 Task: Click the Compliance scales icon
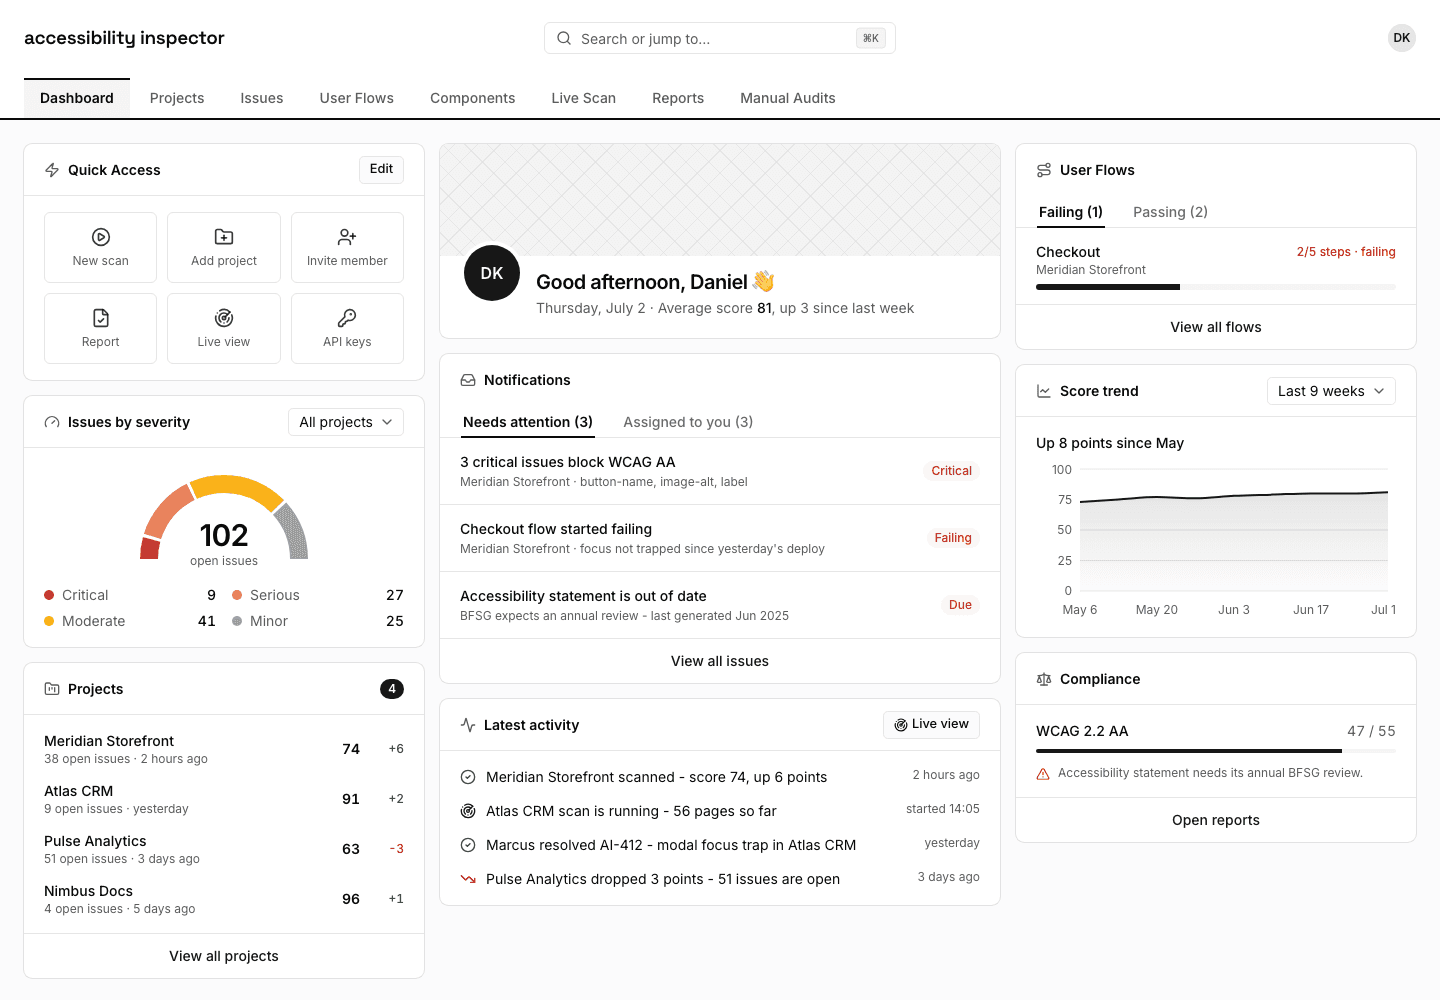click(x=1044, y=679)
